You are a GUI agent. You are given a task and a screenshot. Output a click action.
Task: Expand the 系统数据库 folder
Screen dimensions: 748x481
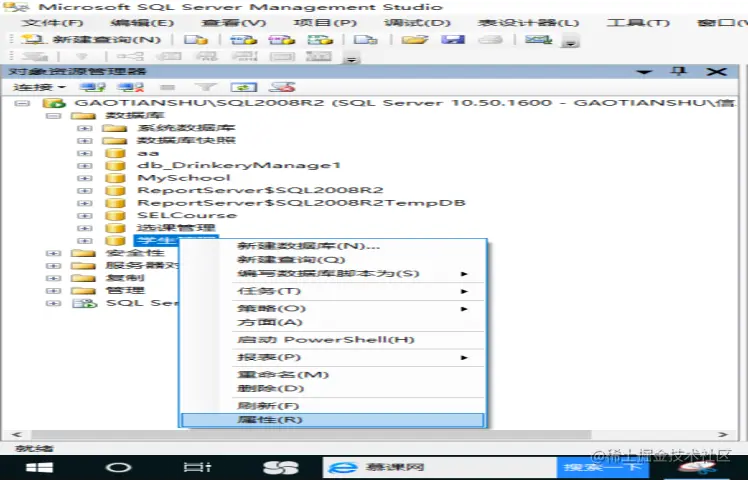coord(84,128)
